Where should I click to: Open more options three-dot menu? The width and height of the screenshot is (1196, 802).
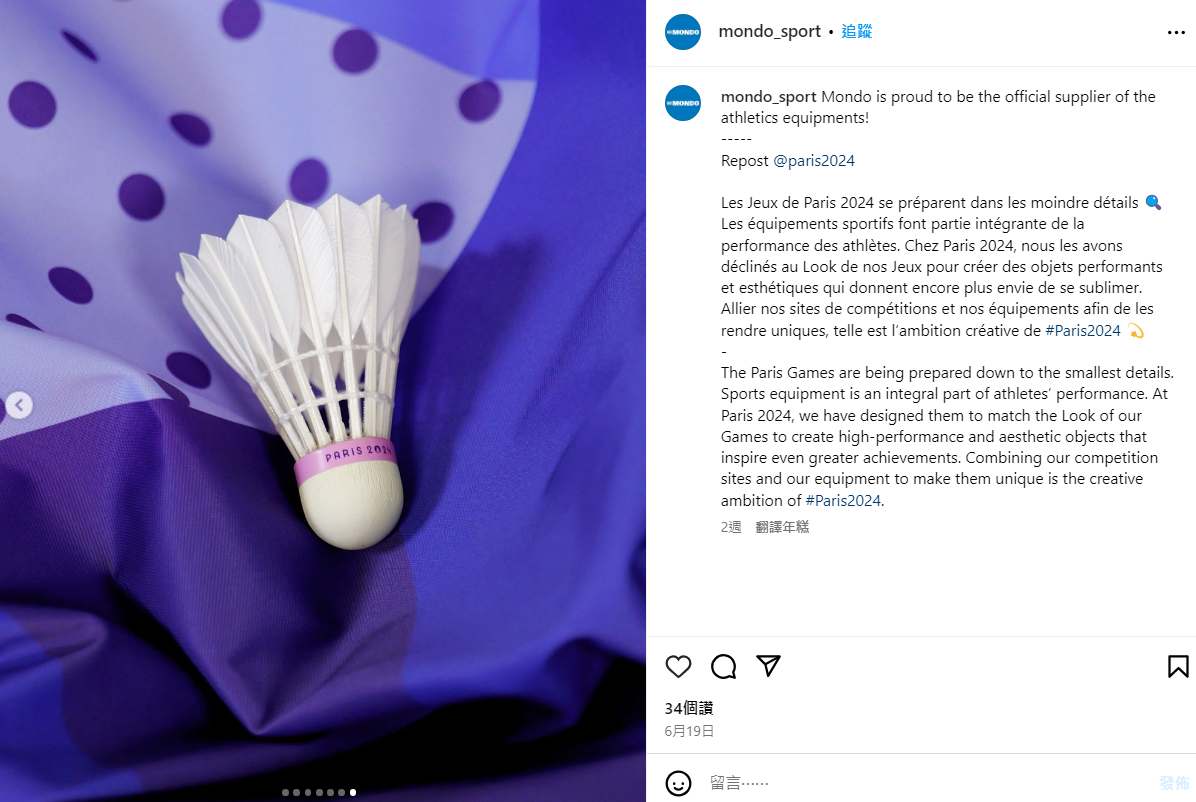pos(1176,32)
